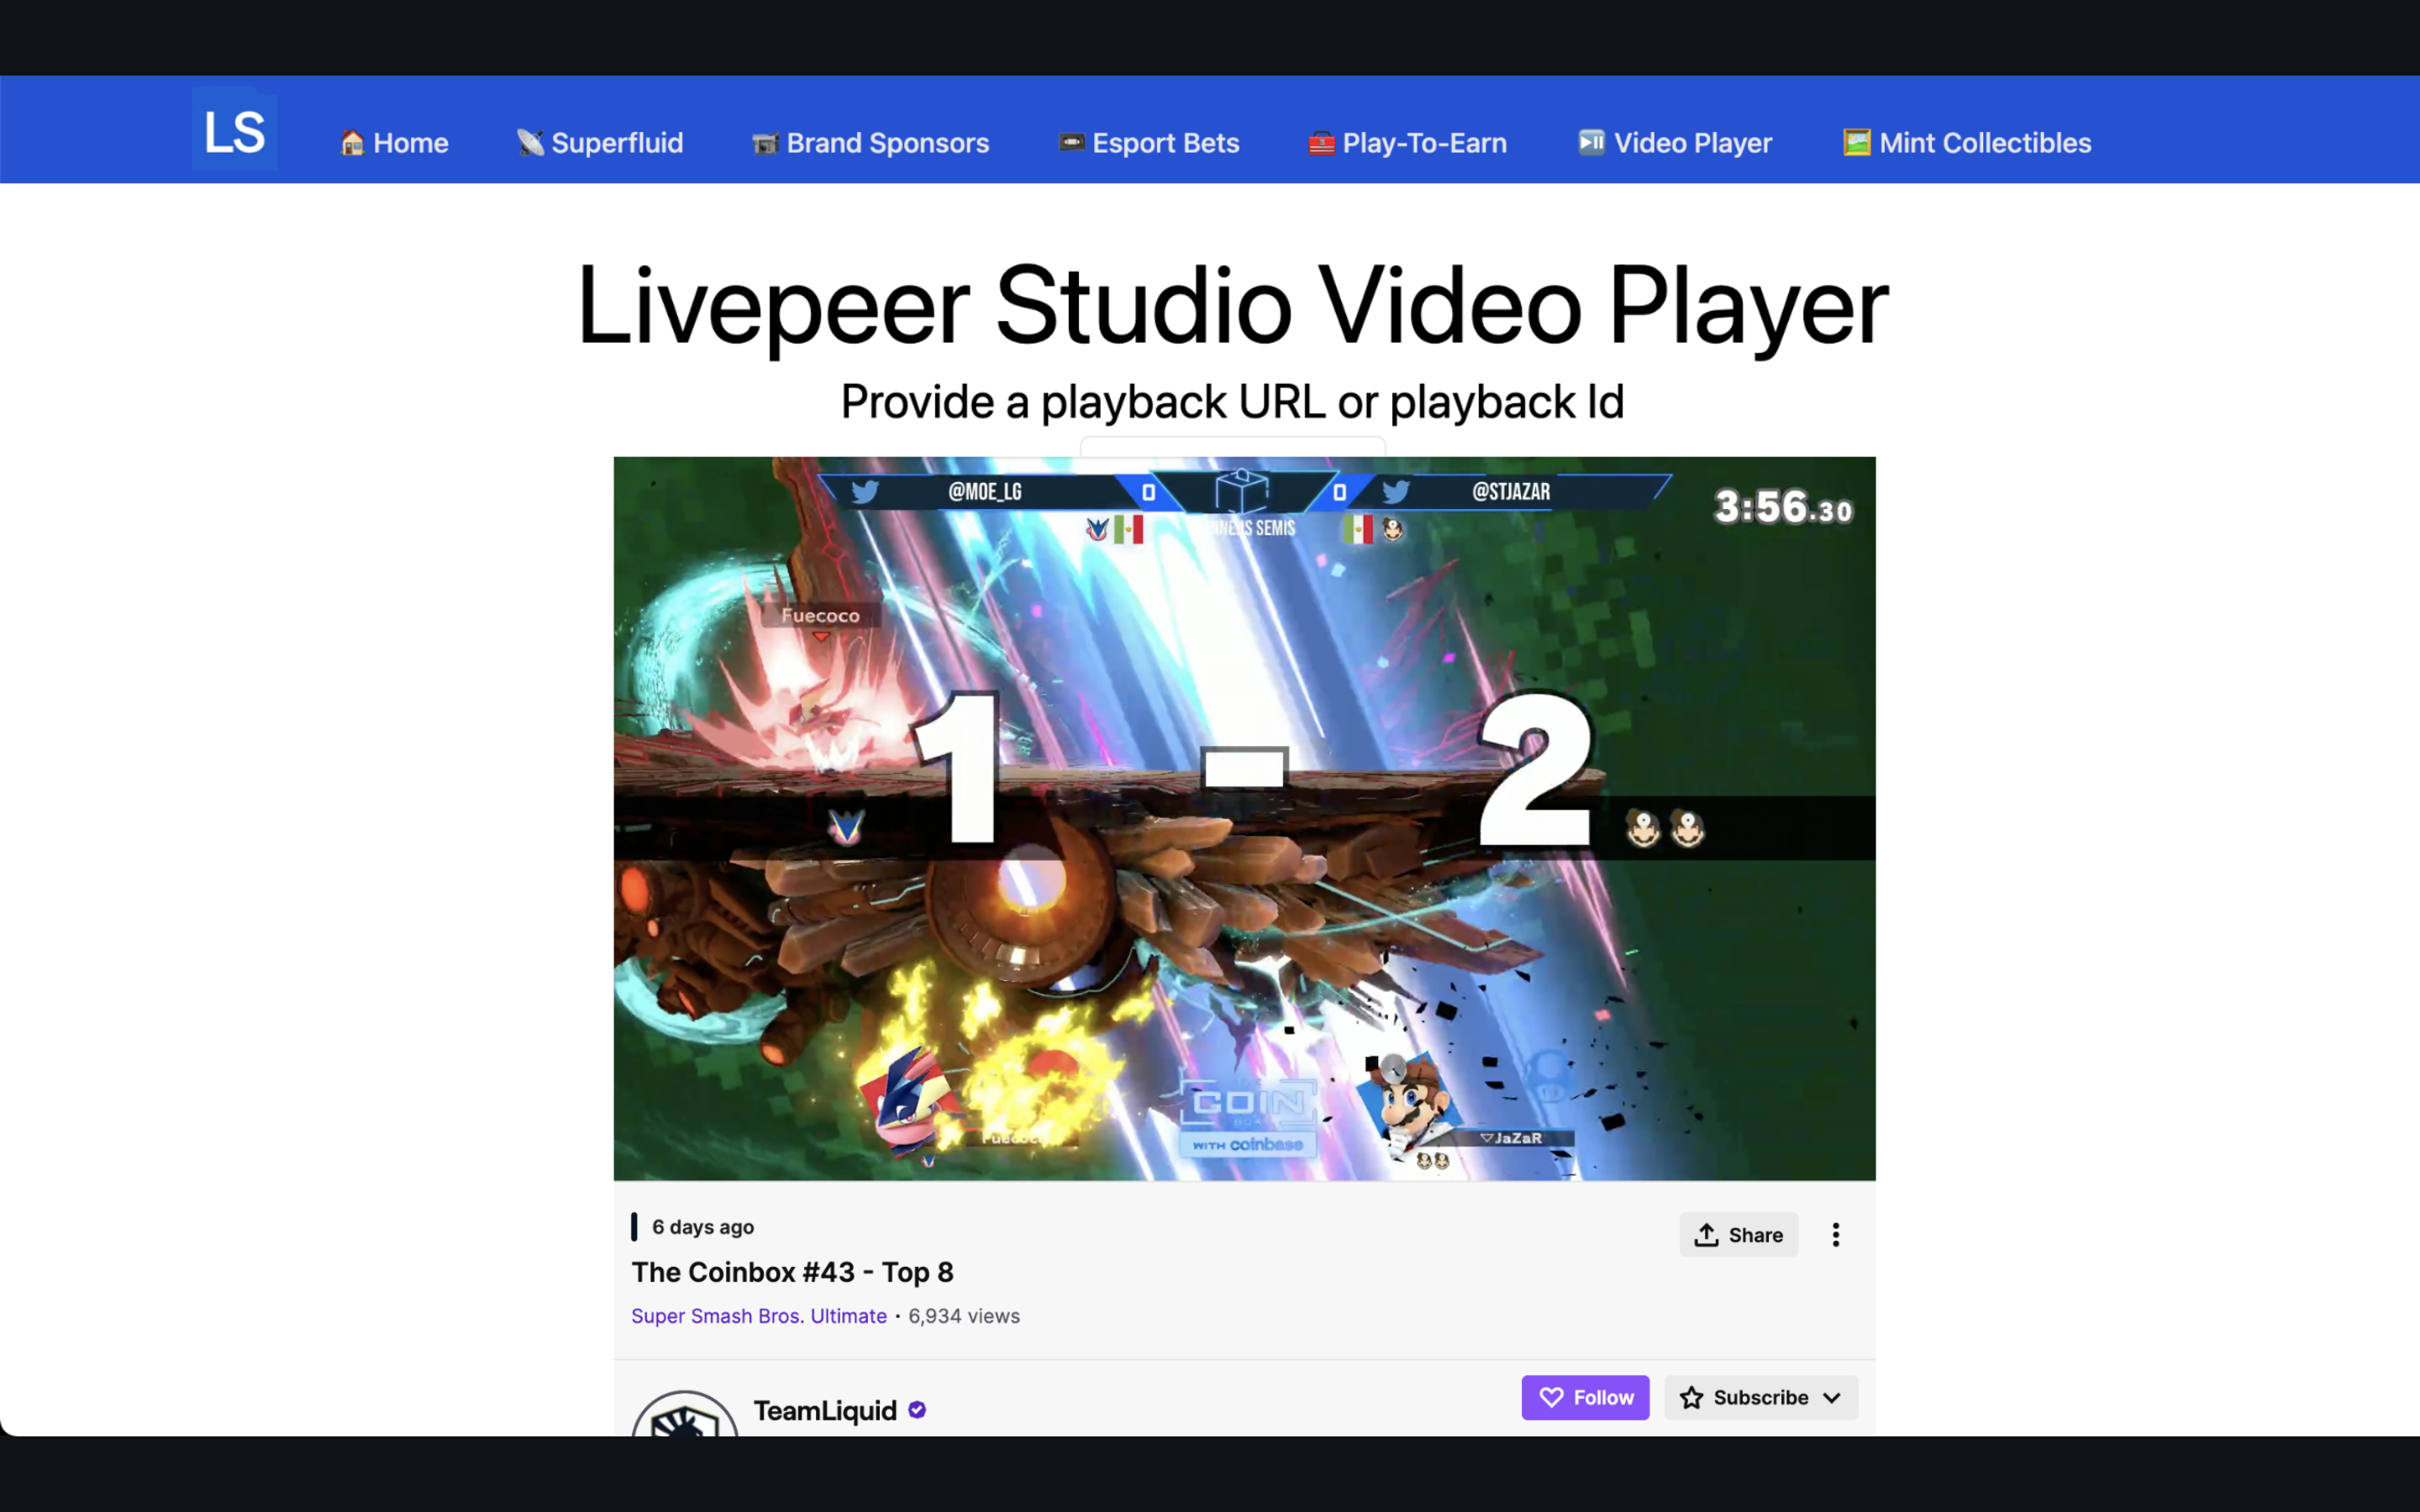Image resolution: width=2420 pixels, height=1512 pixels.
Task: Open the three-dot more options menu
Action: point(1835,1235)
